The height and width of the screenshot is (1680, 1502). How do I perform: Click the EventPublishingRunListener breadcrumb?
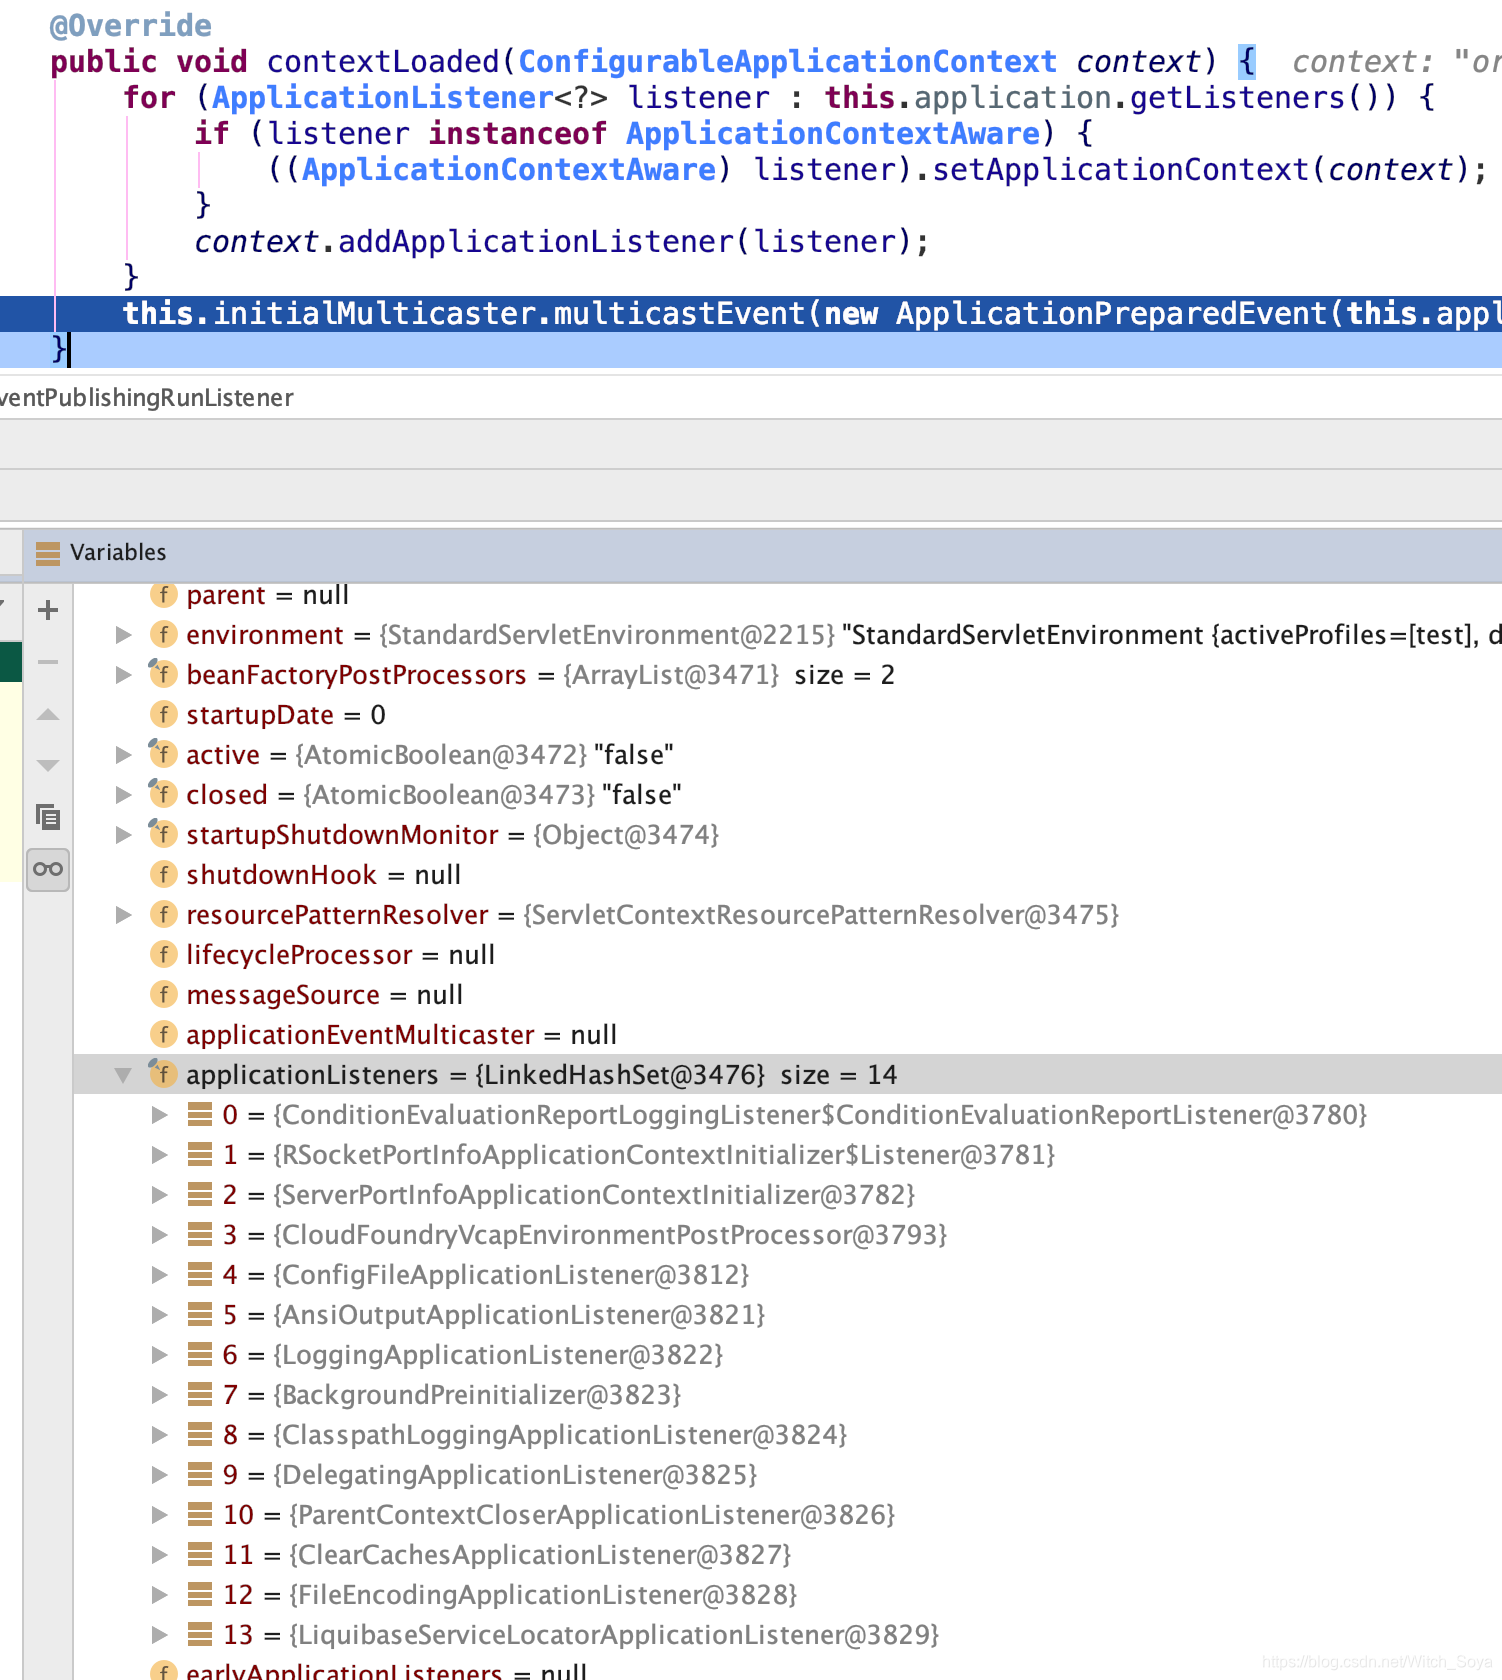(x=147, y=398)
